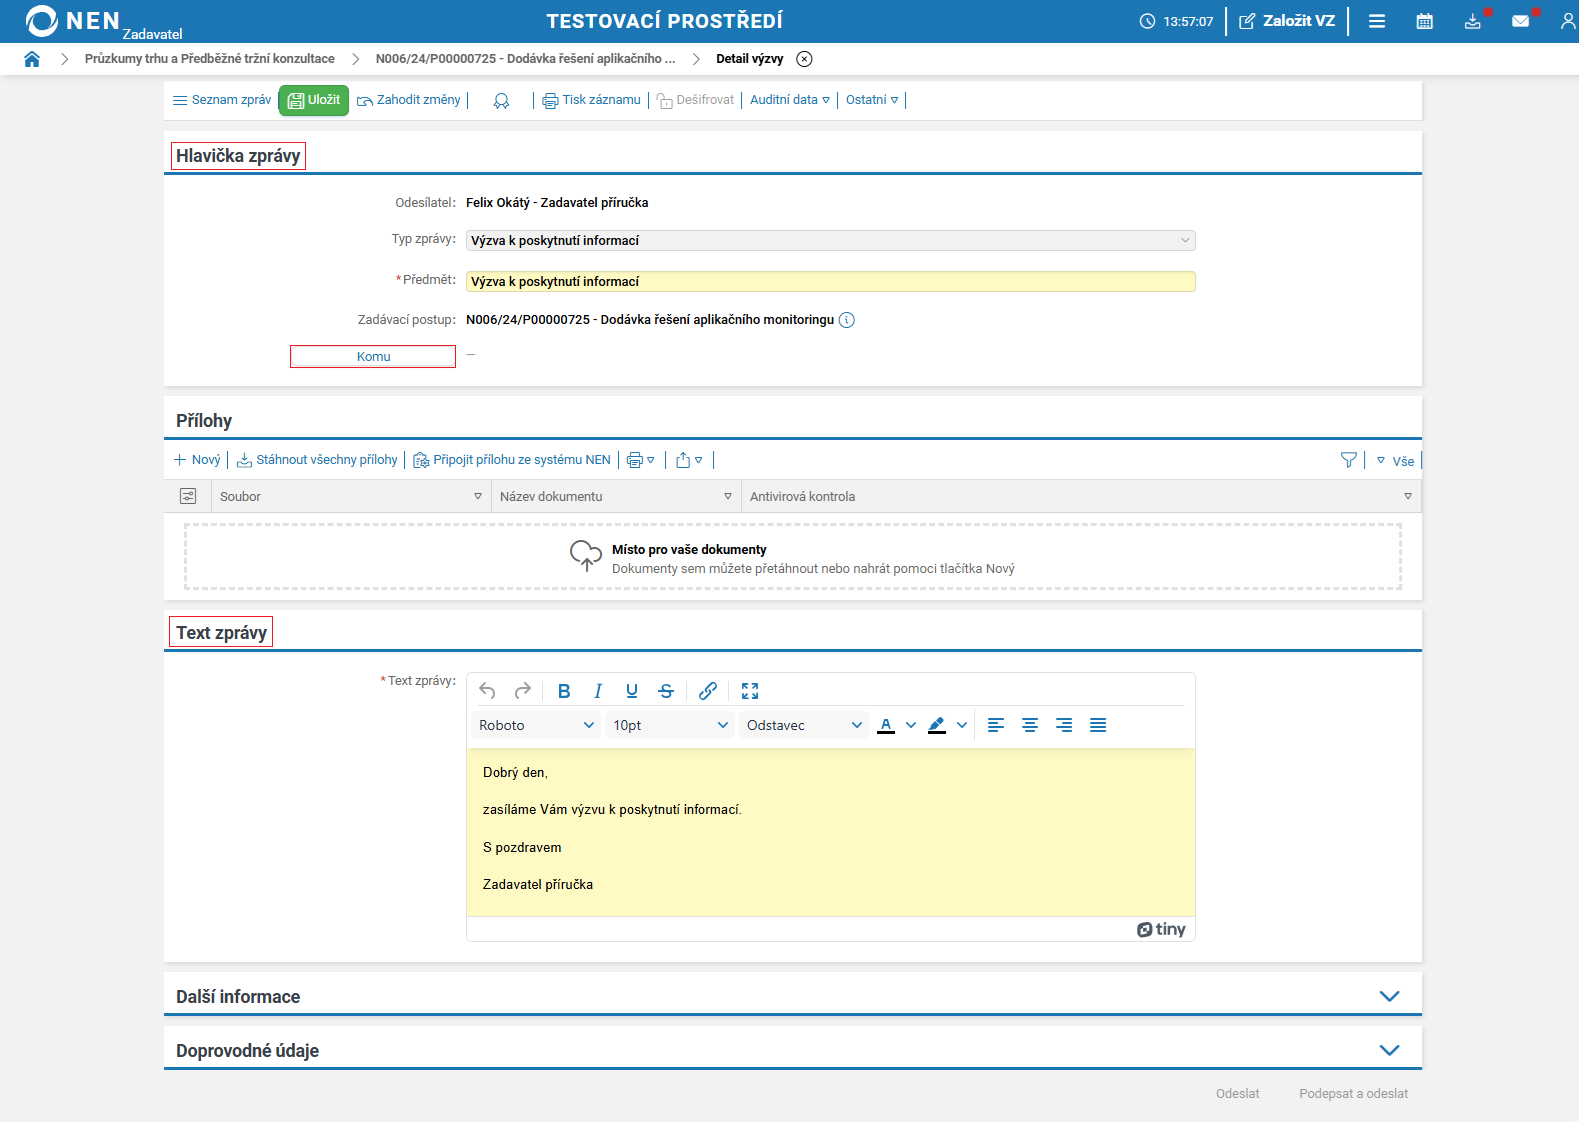Click the Komu recipient button
This screenshot has width=1579, height=1122.
click(373, 357)
